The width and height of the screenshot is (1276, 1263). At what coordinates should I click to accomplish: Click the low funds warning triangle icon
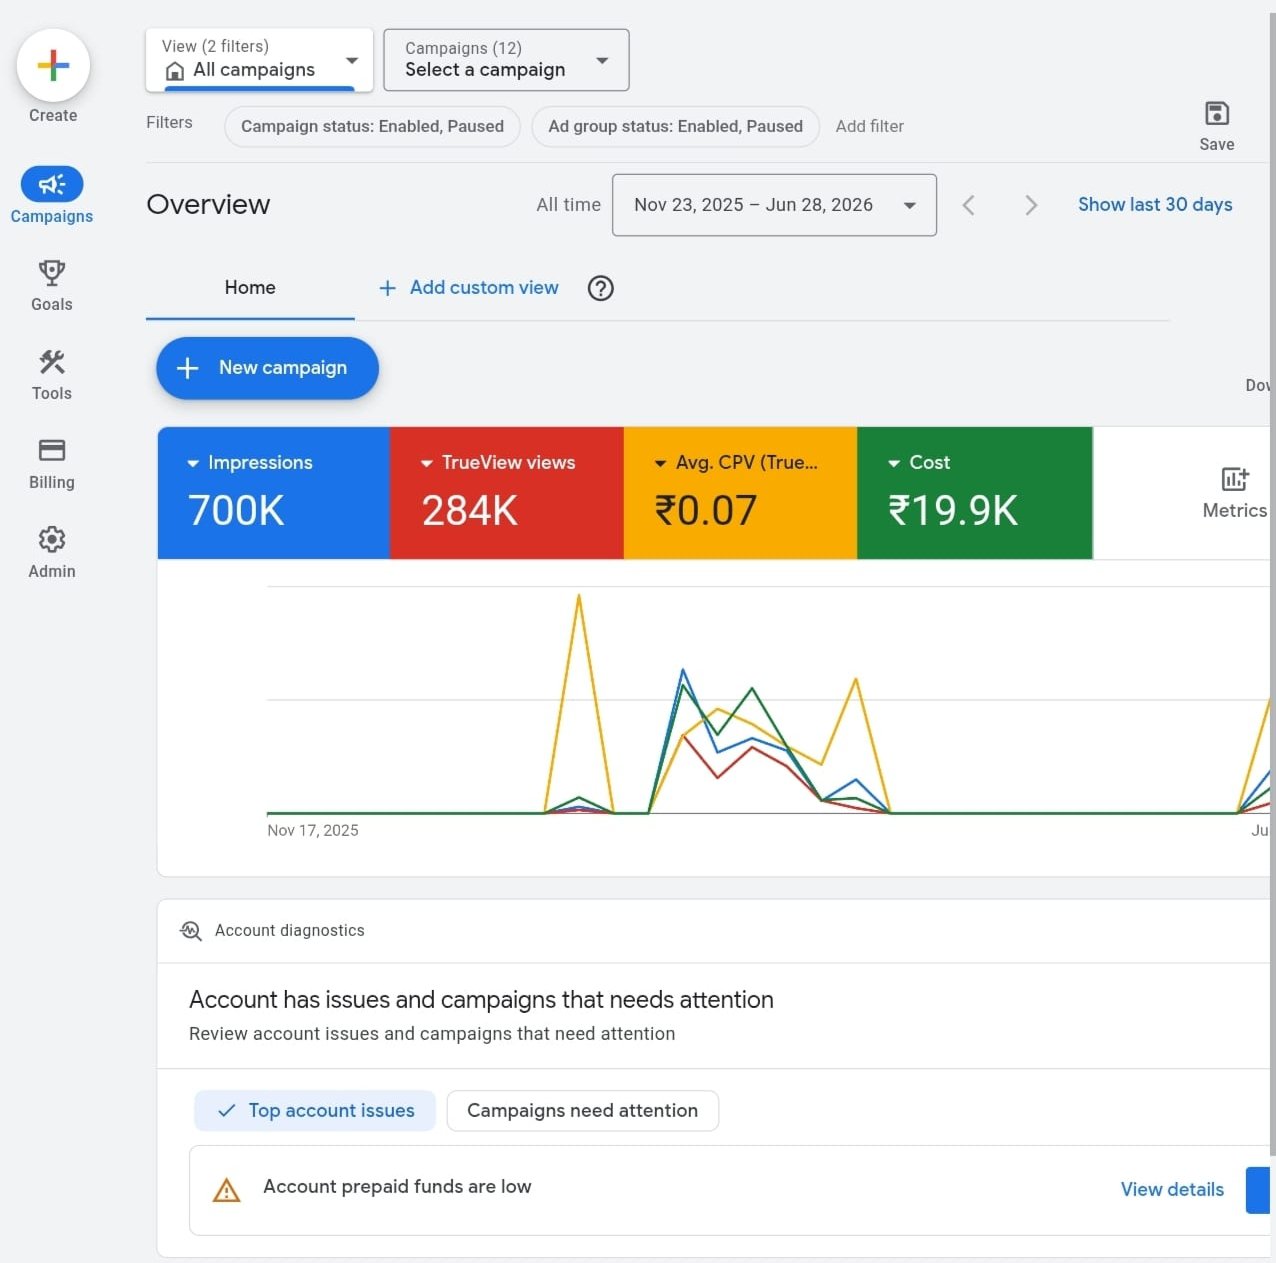[227, 1190]
